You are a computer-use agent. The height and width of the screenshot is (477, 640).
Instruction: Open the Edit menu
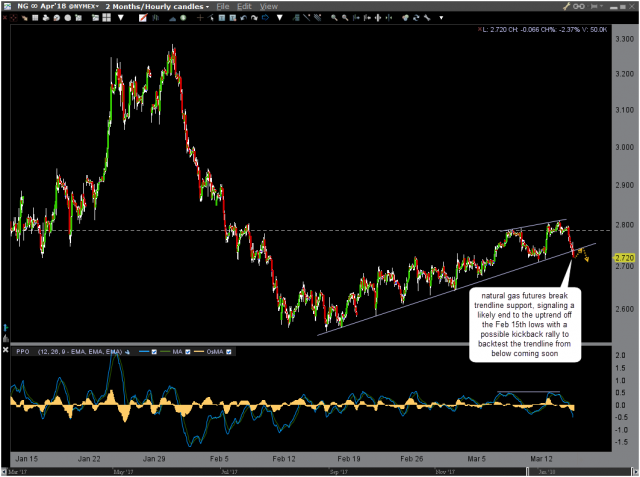(x=244, y=7)
